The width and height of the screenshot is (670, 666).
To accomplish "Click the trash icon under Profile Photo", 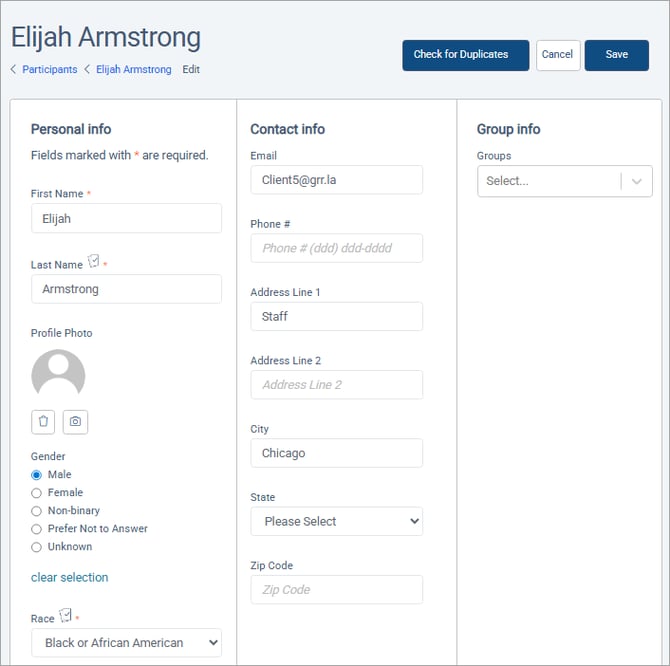I will click(43, 422).
